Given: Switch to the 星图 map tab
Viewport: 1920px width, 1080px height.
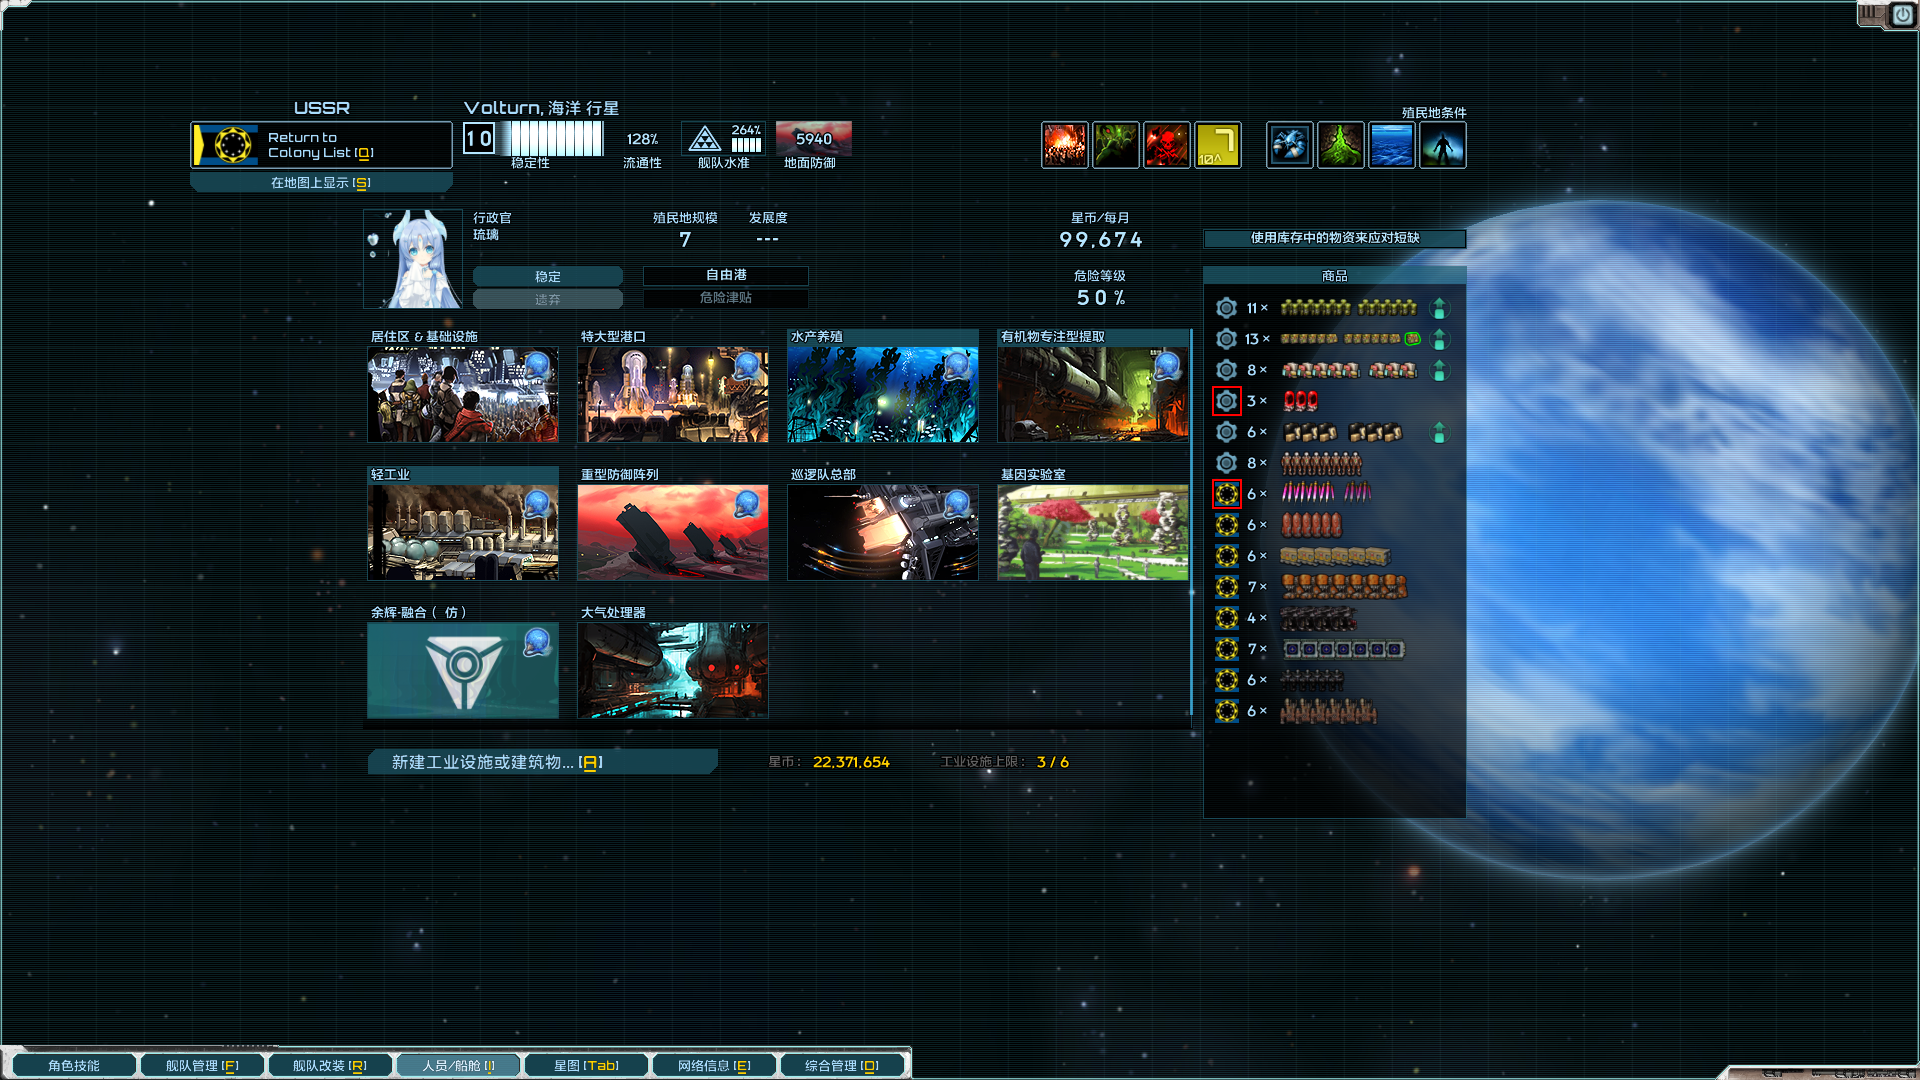Looking at the screenshot, I should point(586,1066).
